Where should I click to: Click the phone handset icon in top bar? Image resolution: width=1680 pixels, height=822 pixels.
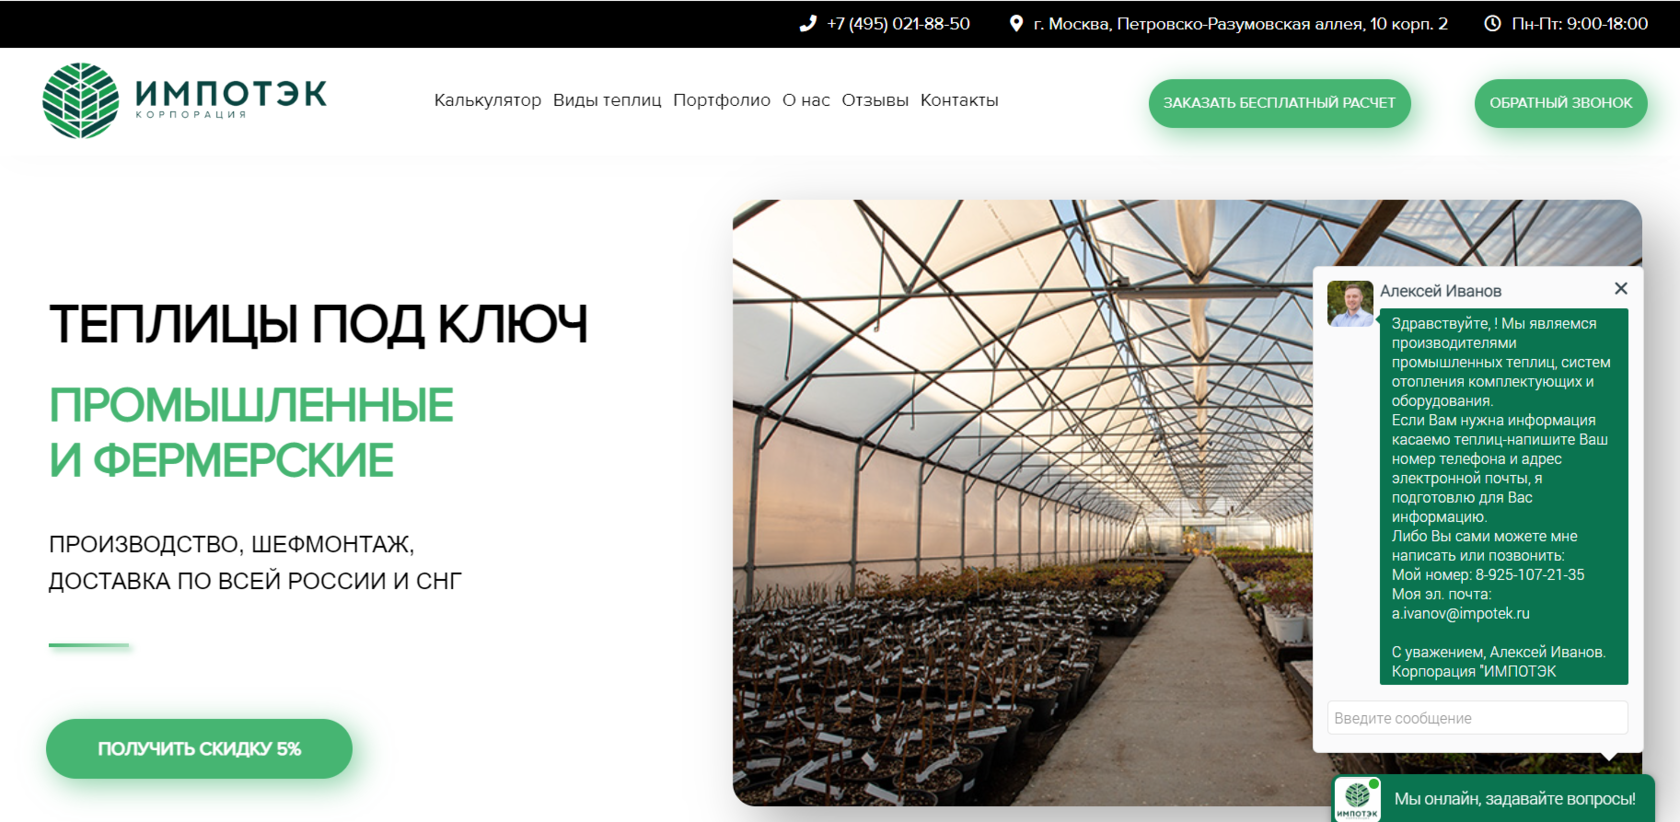tap(808, 23)
